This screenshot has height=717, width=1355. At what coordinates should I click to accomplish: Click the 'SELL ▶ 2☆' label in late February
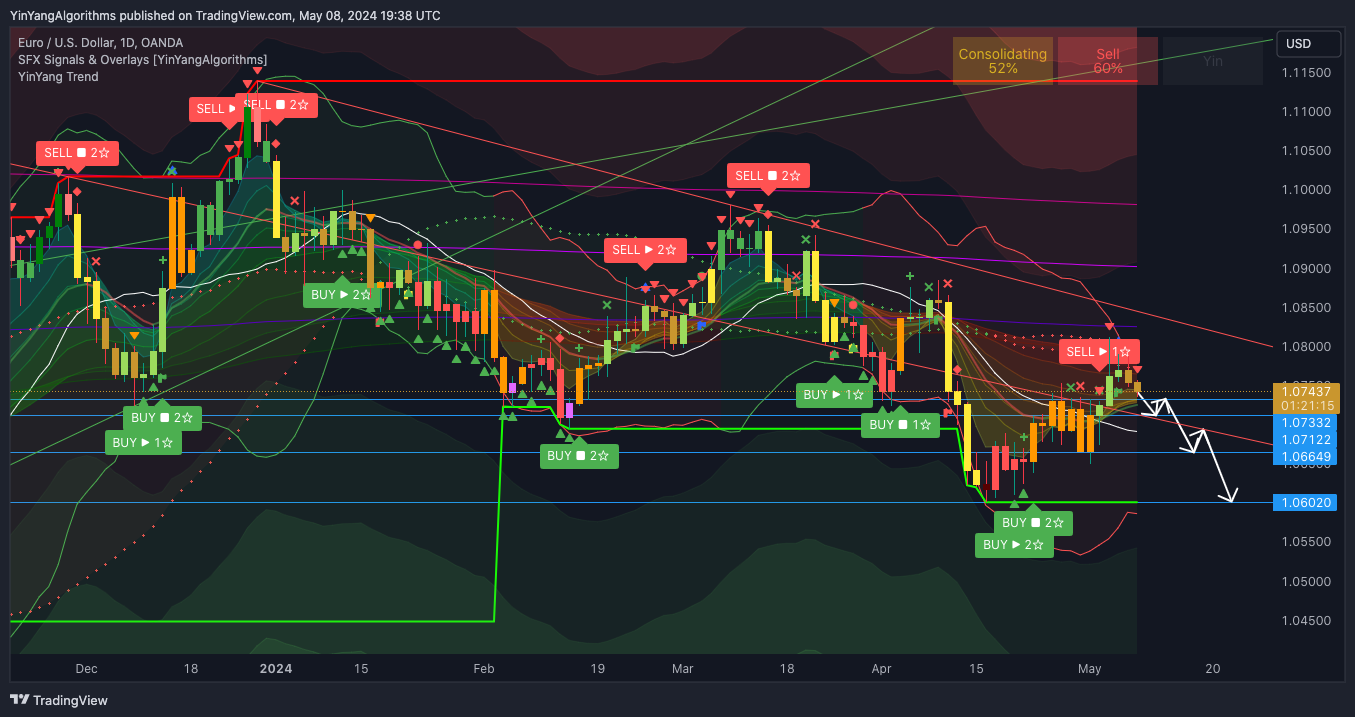click(645, 250)
